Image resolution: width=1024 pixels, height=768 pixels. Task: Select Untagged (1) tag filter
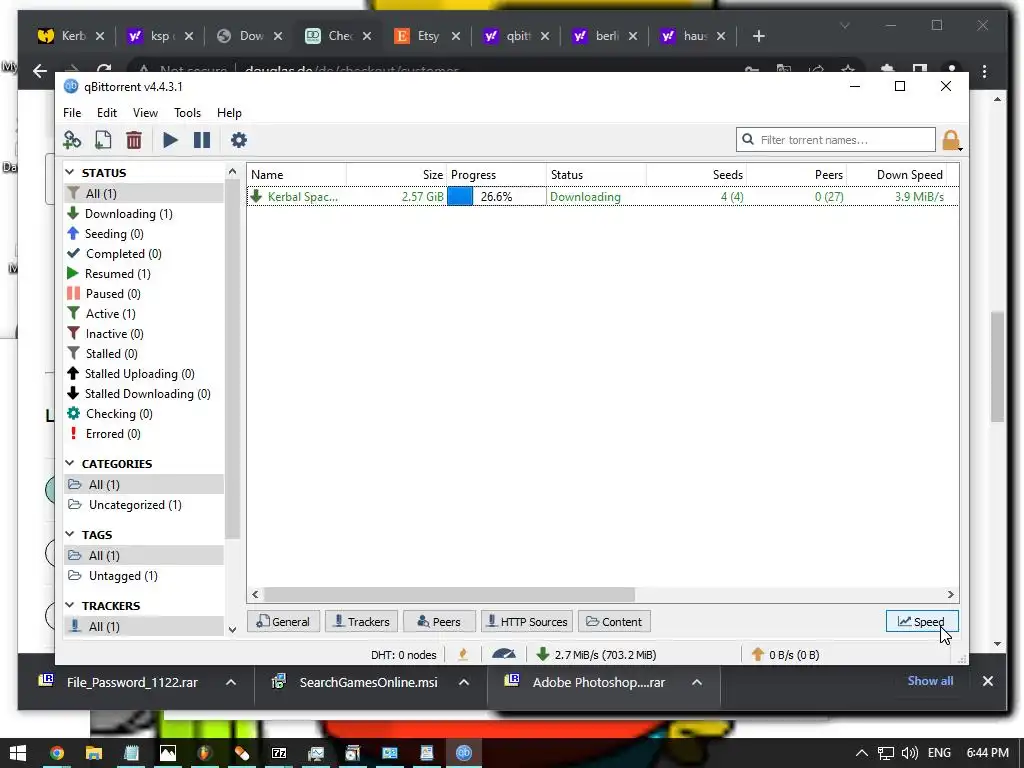[x=123, y=575]
